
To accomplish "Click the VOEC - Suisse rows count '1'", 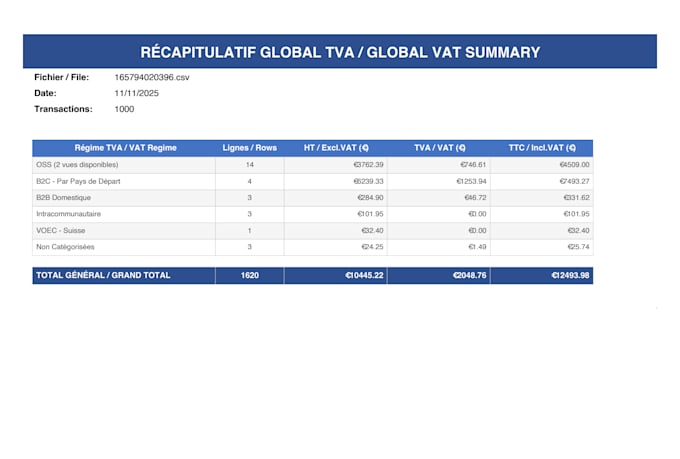I will click(x=249, y=231).
